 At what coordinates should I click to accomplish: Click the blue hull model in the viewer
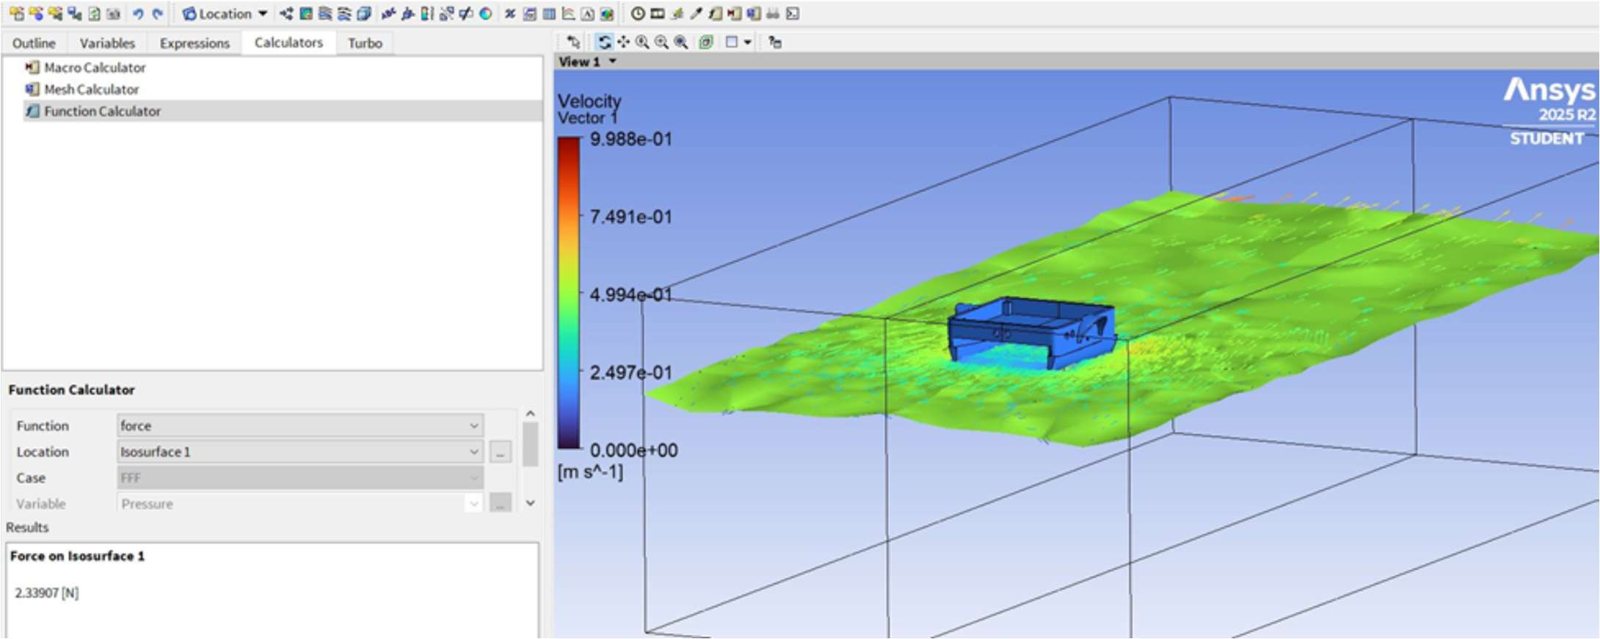pos(1031,331)
